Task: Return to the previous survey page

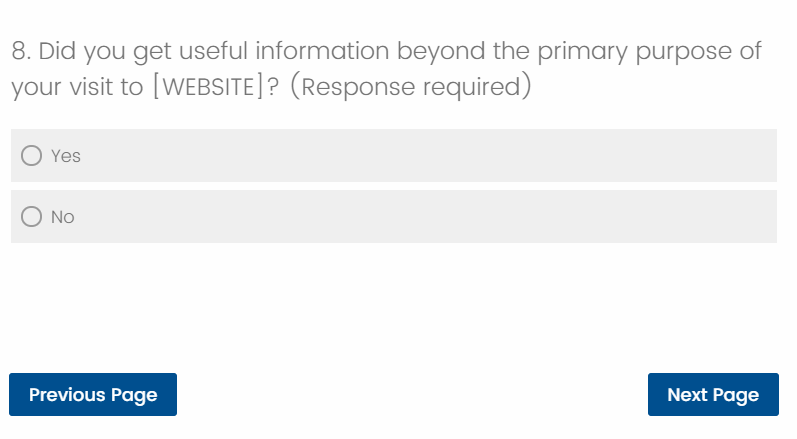Action: point(93,395)
